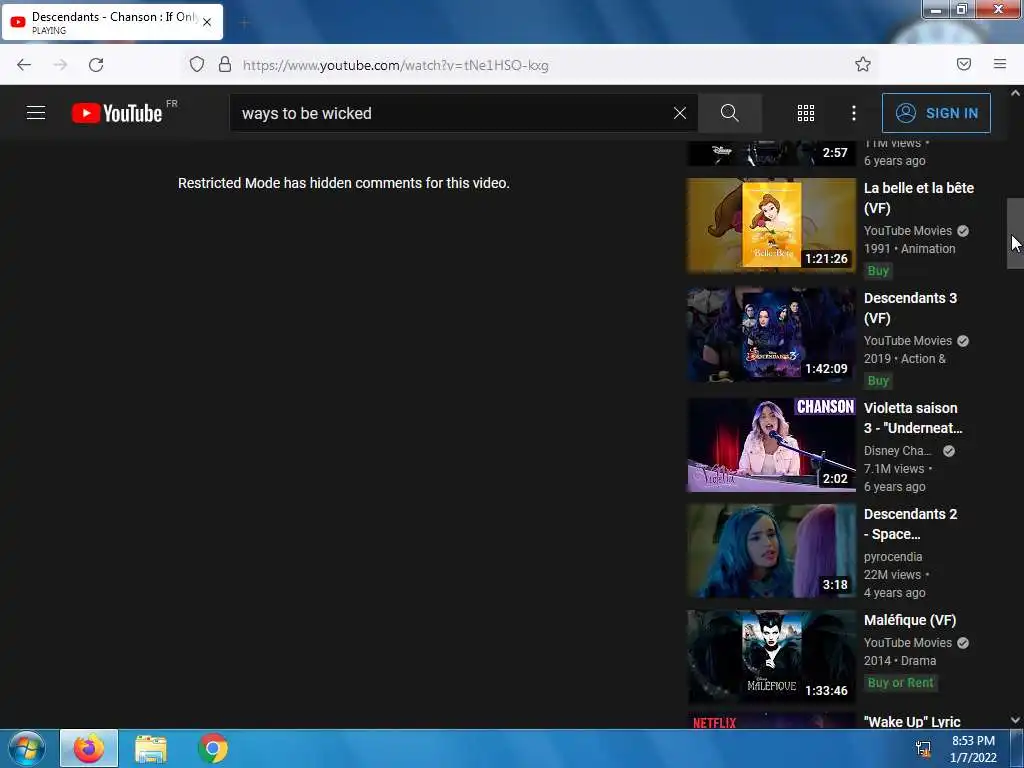Click the tracking protection shield icon
Screen dimensions: 1024x768
pyautogui.click(x=197, y=64)
